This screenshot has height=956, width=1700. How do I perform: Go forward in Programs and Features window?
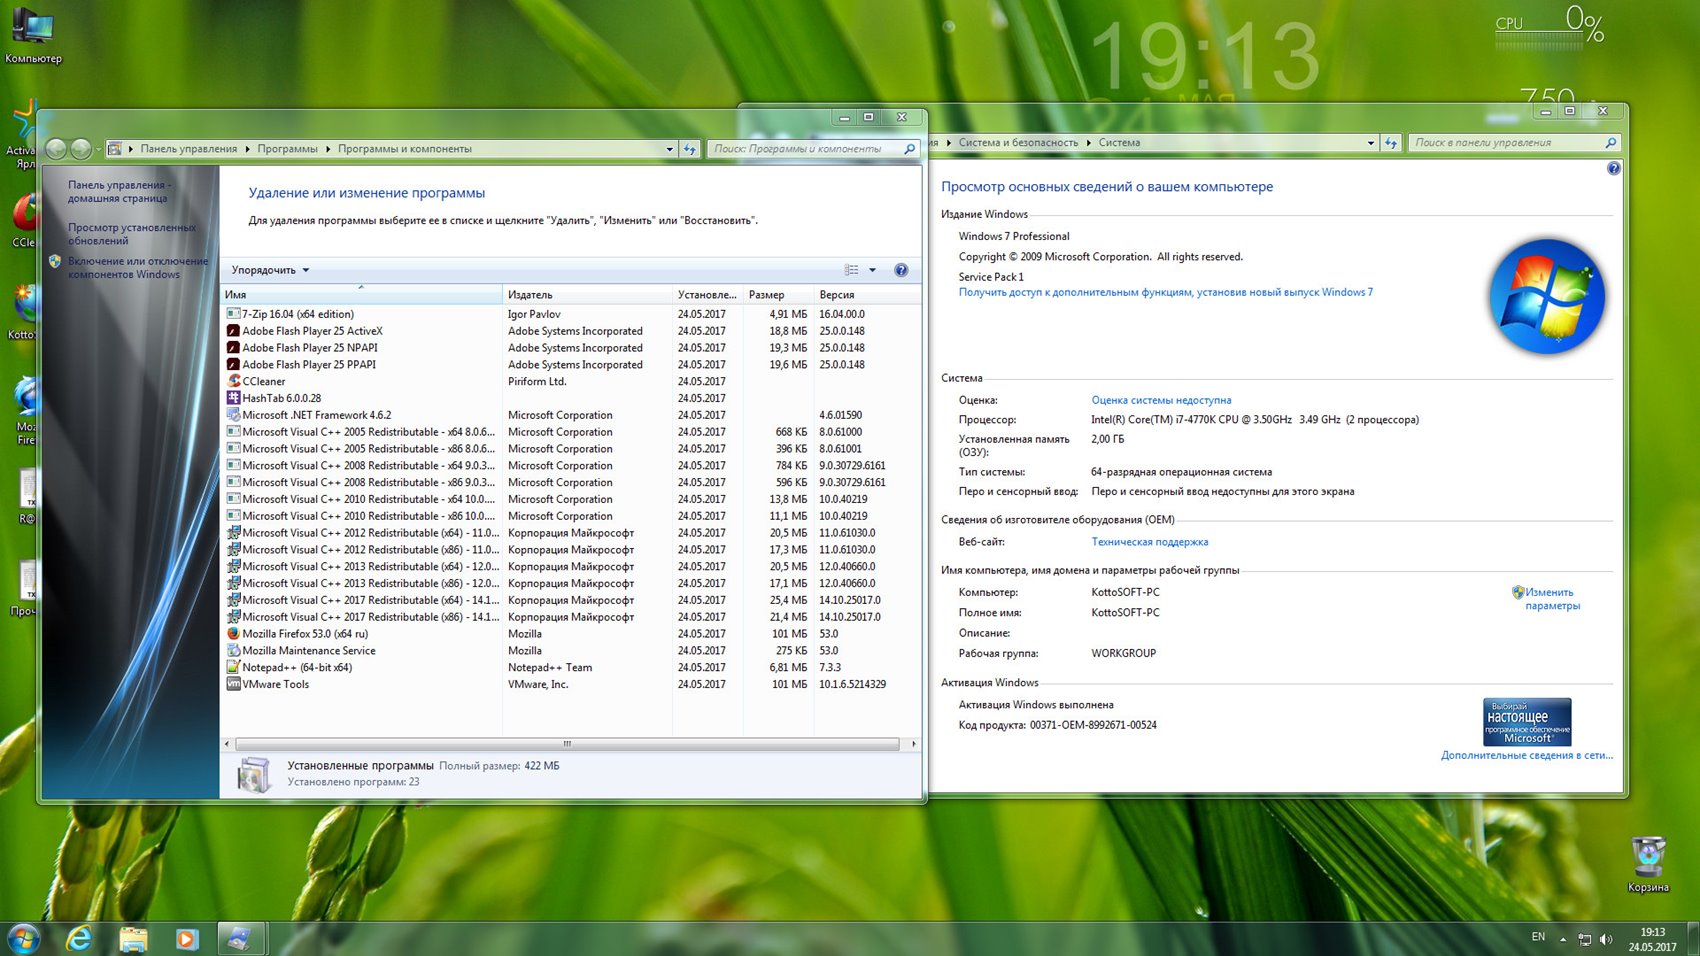click(x=81, y=149)
